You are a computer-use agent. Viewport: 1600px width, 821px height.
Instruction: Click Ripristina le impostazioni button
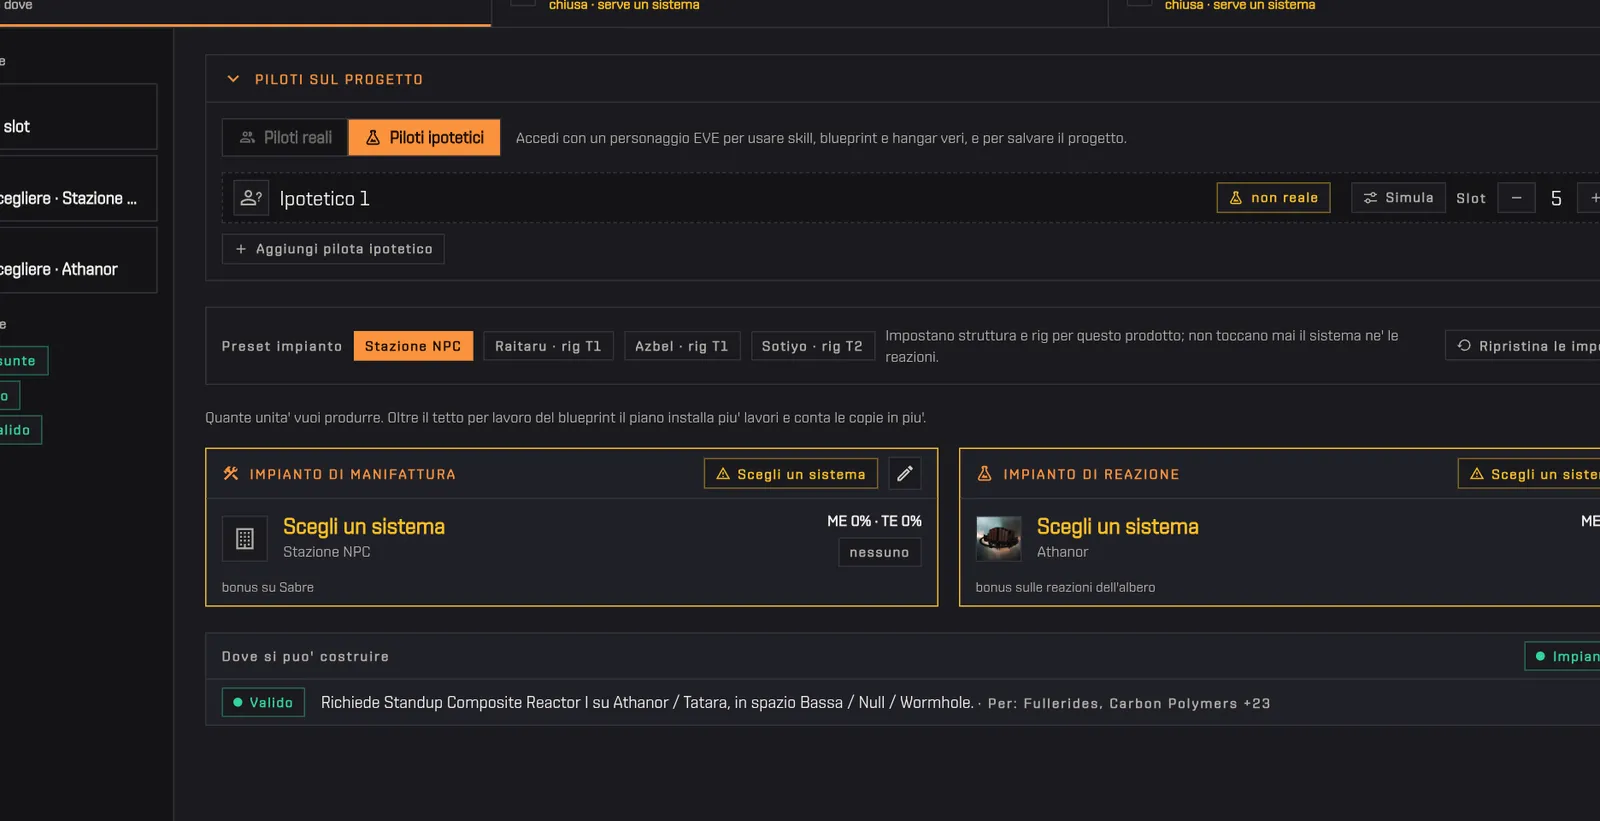pyautogui.click(x=1522, y=346)
